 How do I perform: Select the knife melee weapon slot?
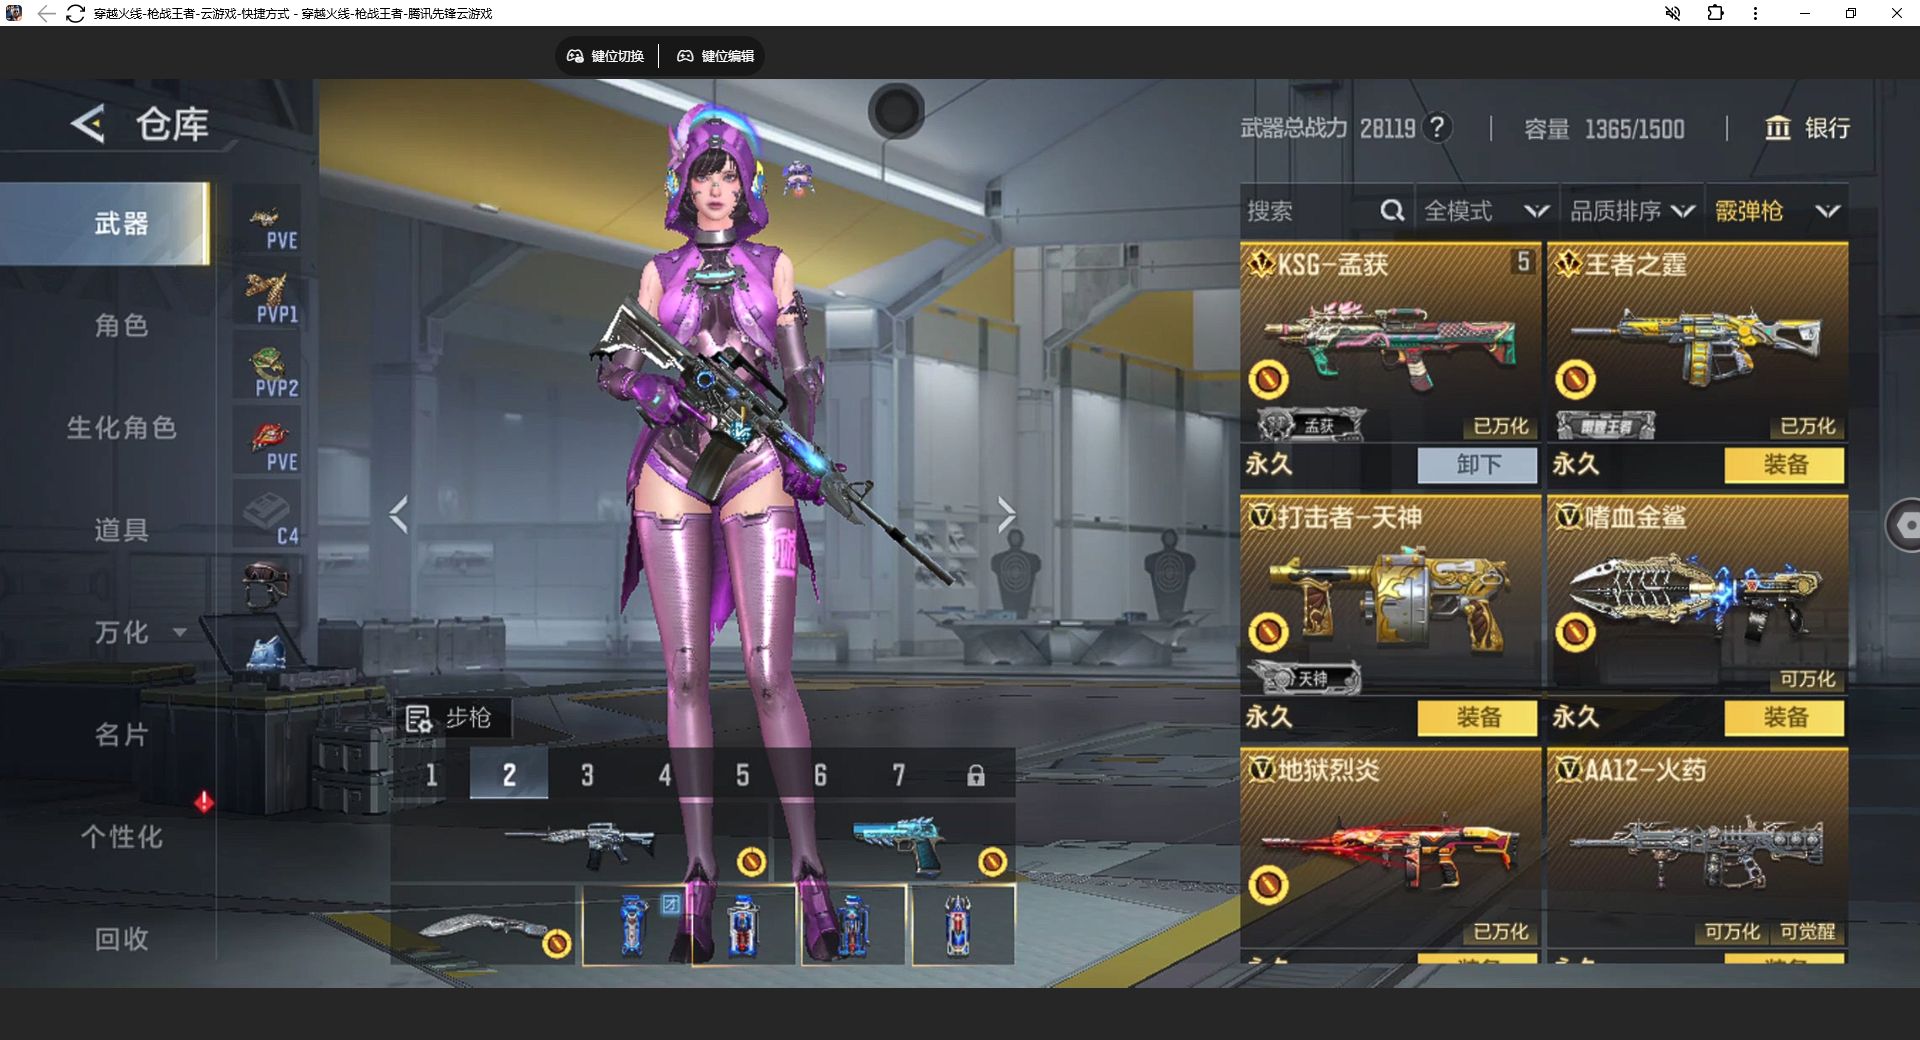coord(484,925)
